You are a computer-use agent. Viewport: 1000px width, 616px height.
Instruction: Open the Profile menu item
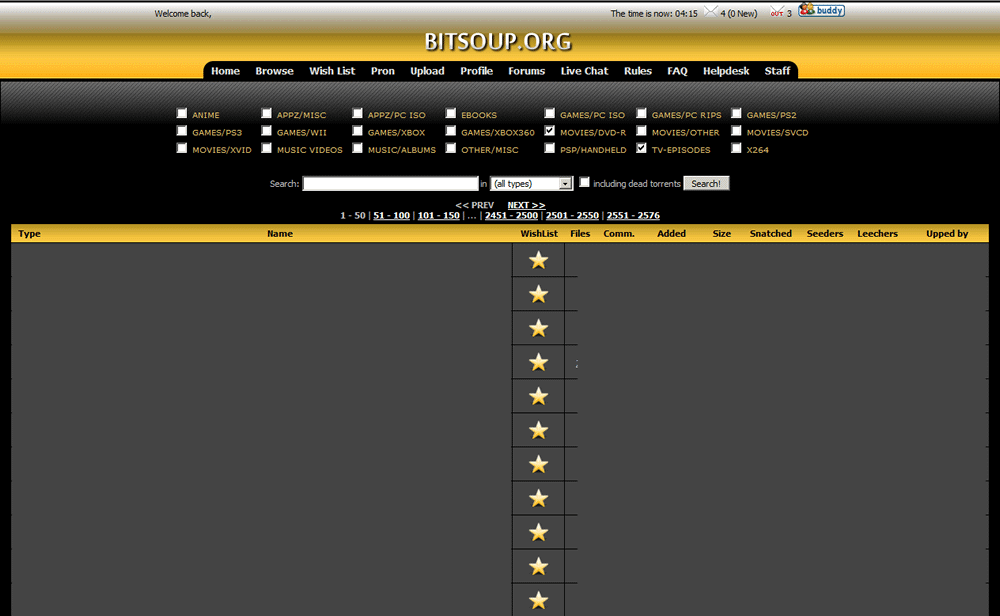(476, 71)
